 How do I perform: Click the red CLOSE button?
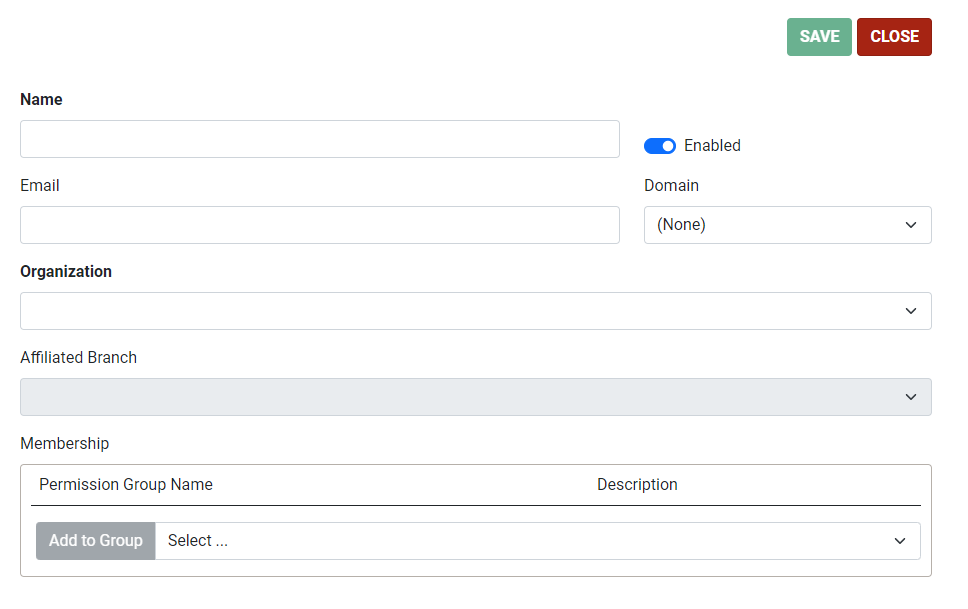(894, 37)
